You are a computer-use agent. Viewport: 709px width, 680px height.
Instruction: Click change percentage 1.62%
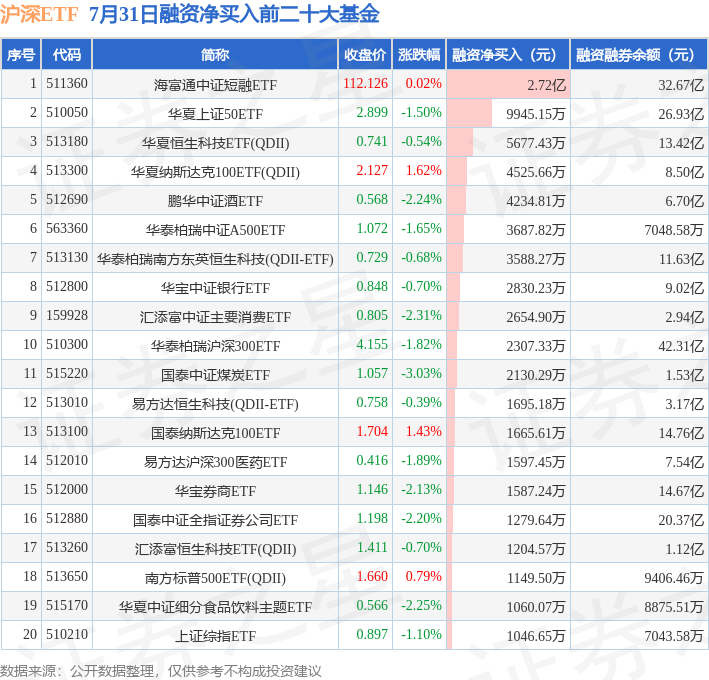pos(423,170)
